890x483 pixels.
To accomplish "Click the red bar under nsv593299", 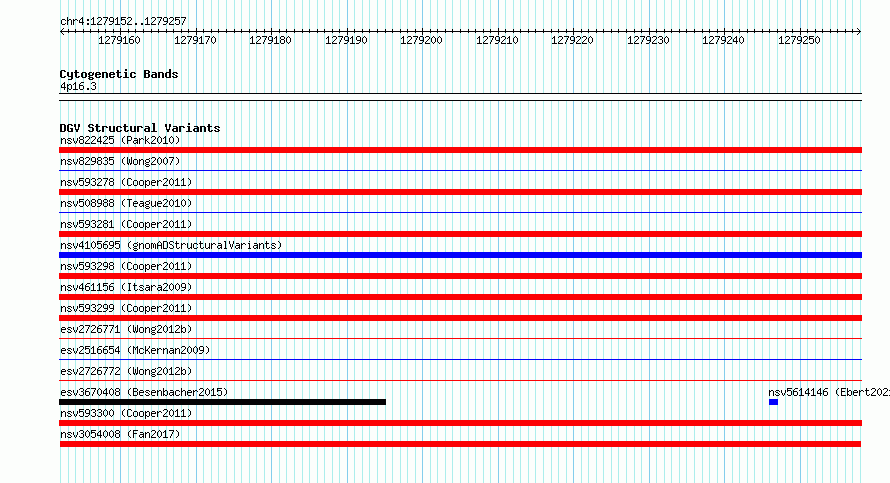I will tap(460, 318).
